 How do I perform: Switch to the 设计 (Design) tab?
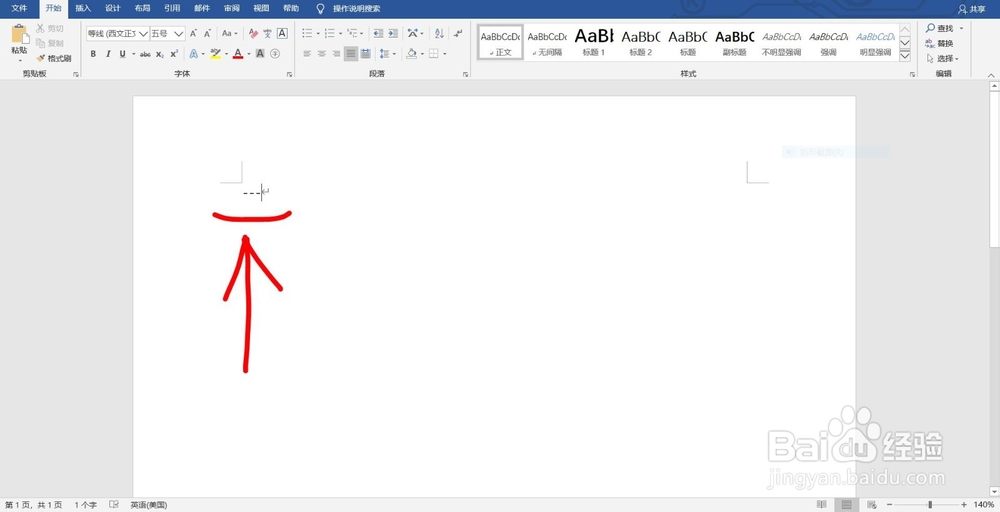pos(113,8)
